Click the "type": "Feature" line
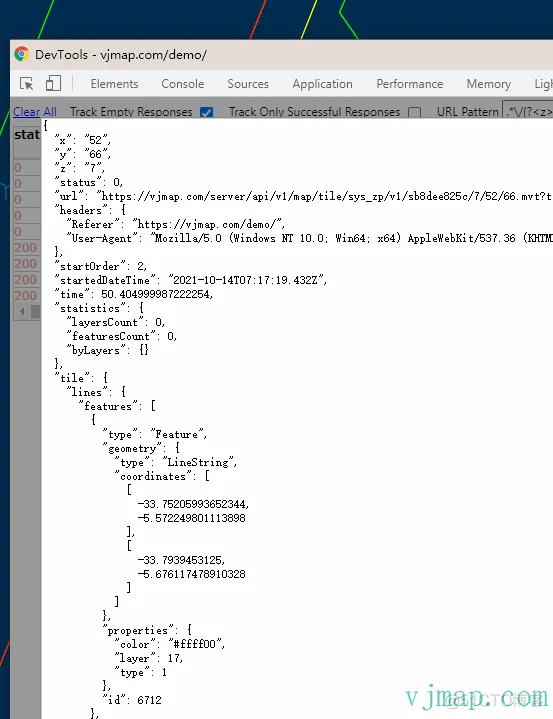Viewport: 553px width, 719px height. coord(155,434)
